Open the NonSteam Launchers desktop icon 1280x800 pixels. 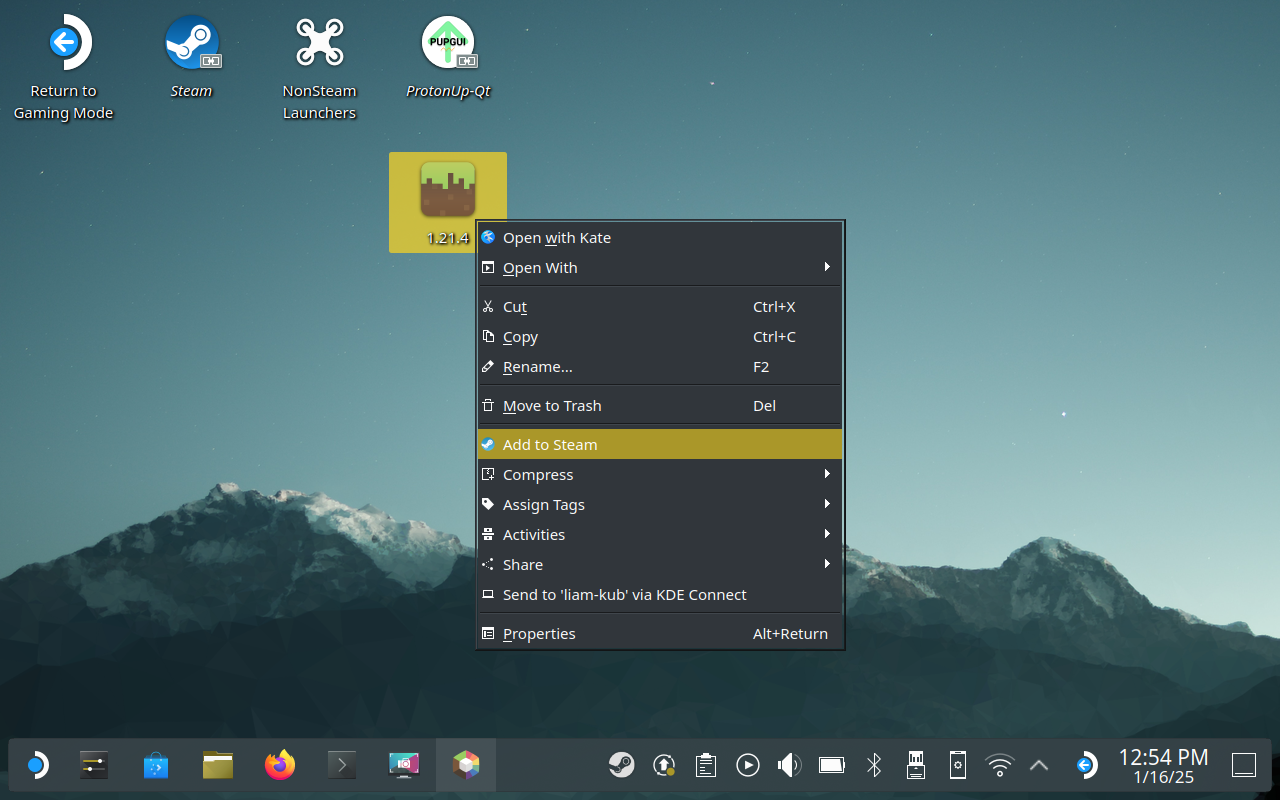pyautogui.click(x=319, y=44)
